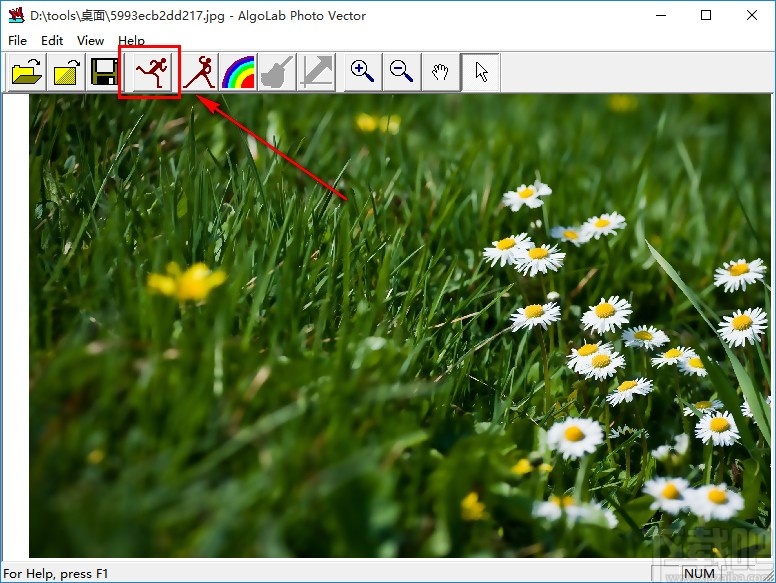The width and height of the screenshot is (776, 583).
Task: Zoom in using the plus magnifier
Action: click(x=362, y=72)
